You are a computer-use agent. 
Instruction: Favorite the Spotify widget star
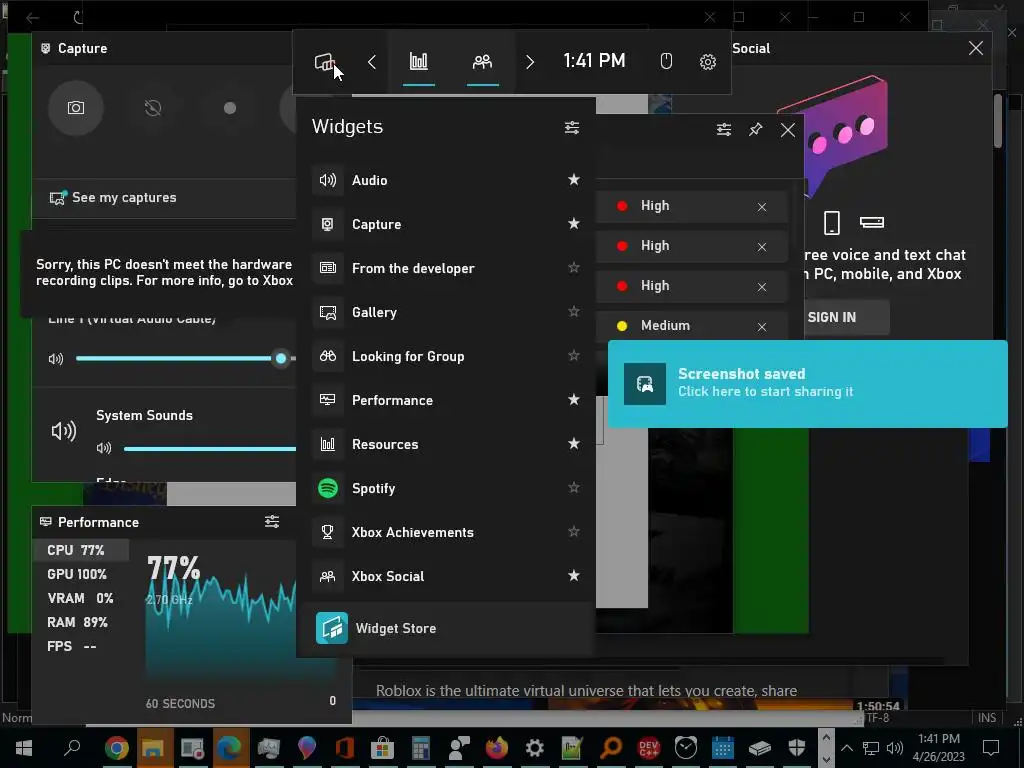pos(573,487)
